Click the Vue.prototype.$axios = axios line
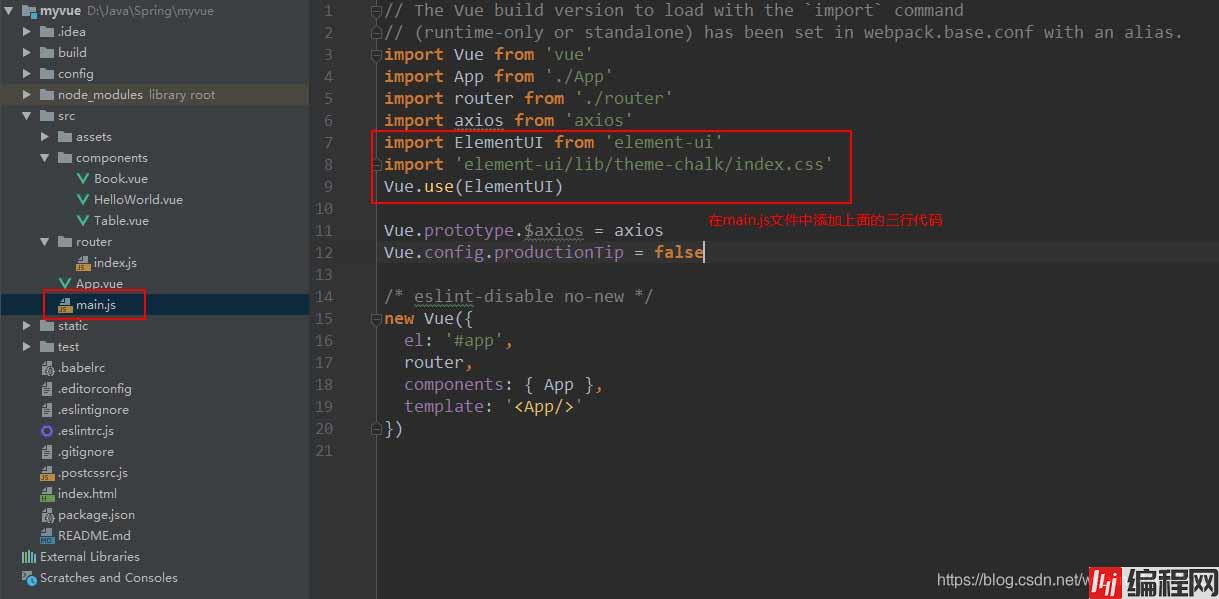Viewport: 1219px width, 599px height. click(523, 231)
